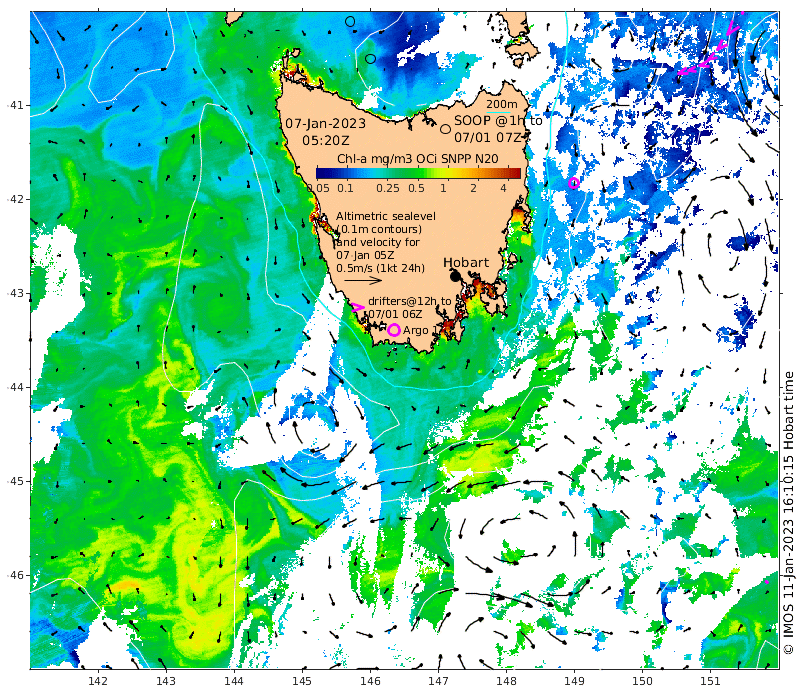Click the '0.5m/s (1kt 24h)' scale text
The width and height of the screenshot is (800, 700).
[380, 268]
